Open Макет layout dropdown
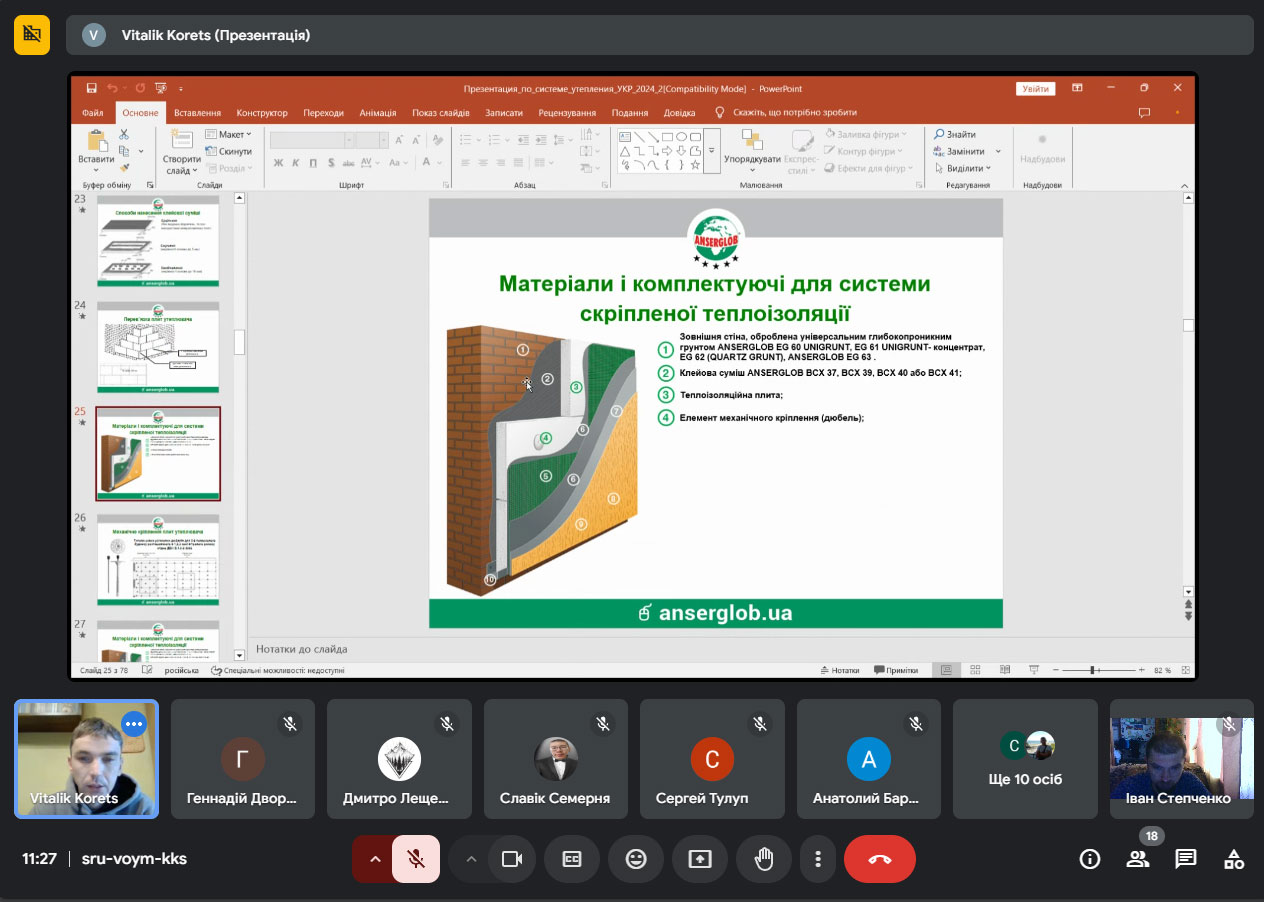Viewport: 1264px width, 902px height. tap(229, 134)
